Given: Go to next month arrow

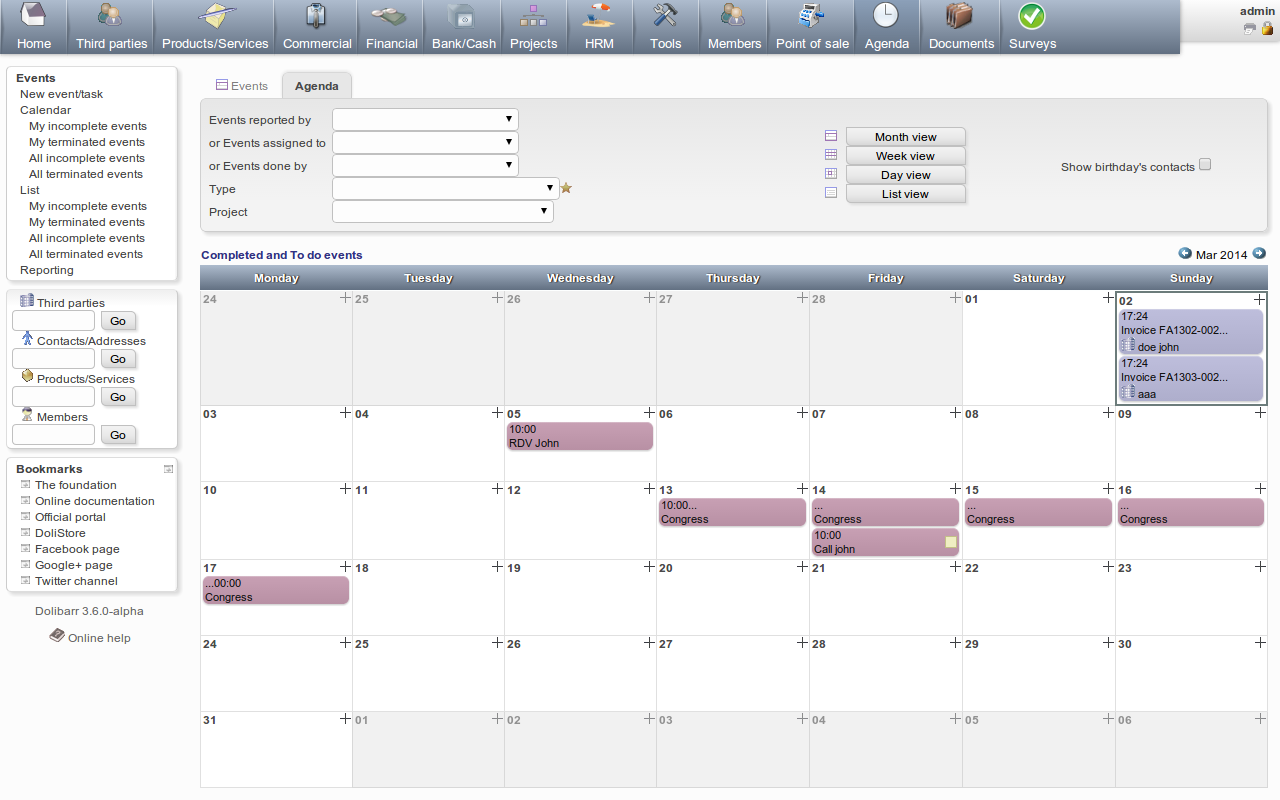Looking at the screenshot, I should [x=1259, y=254].
